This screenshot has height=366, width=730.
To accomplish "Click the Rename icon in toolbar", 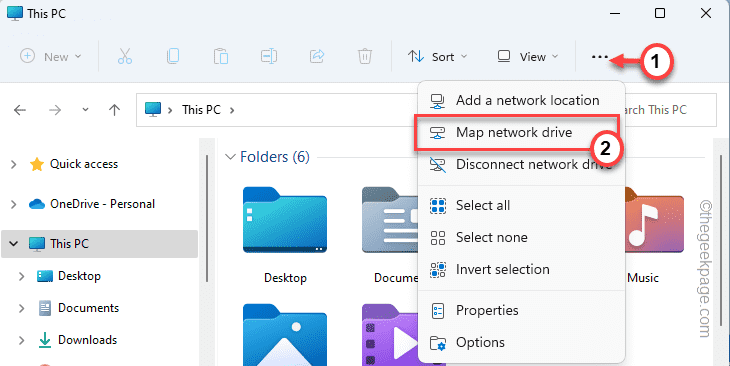I will [269, 56].
